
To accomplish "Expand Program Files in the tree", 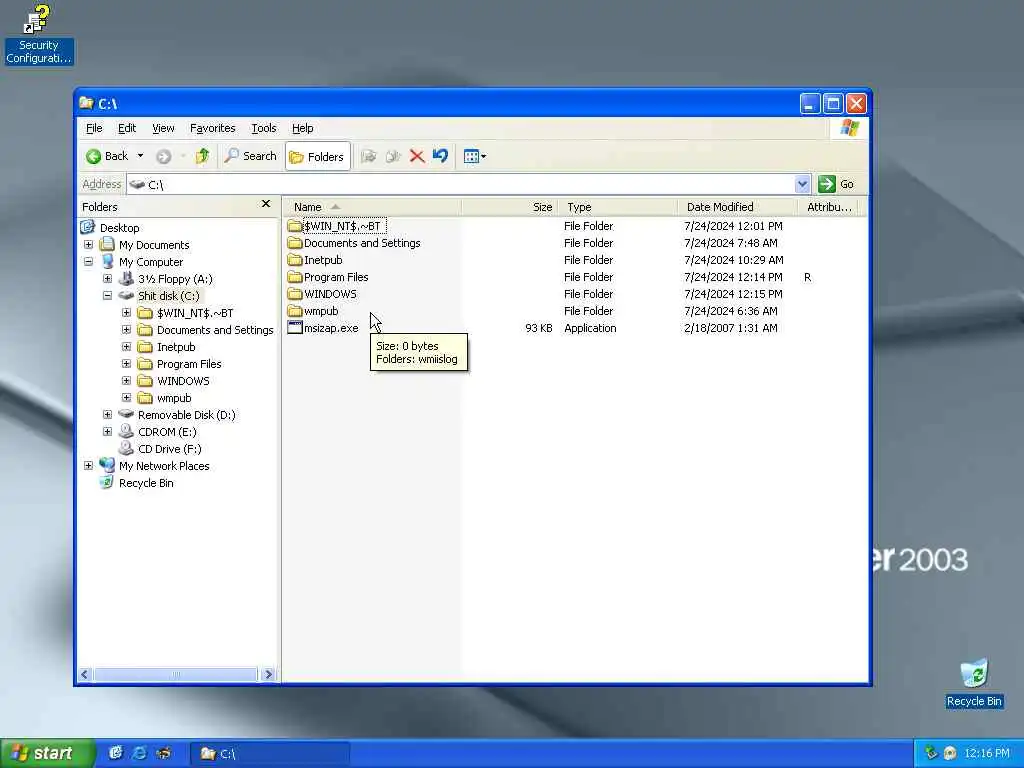I will click(x=126, y=364).
